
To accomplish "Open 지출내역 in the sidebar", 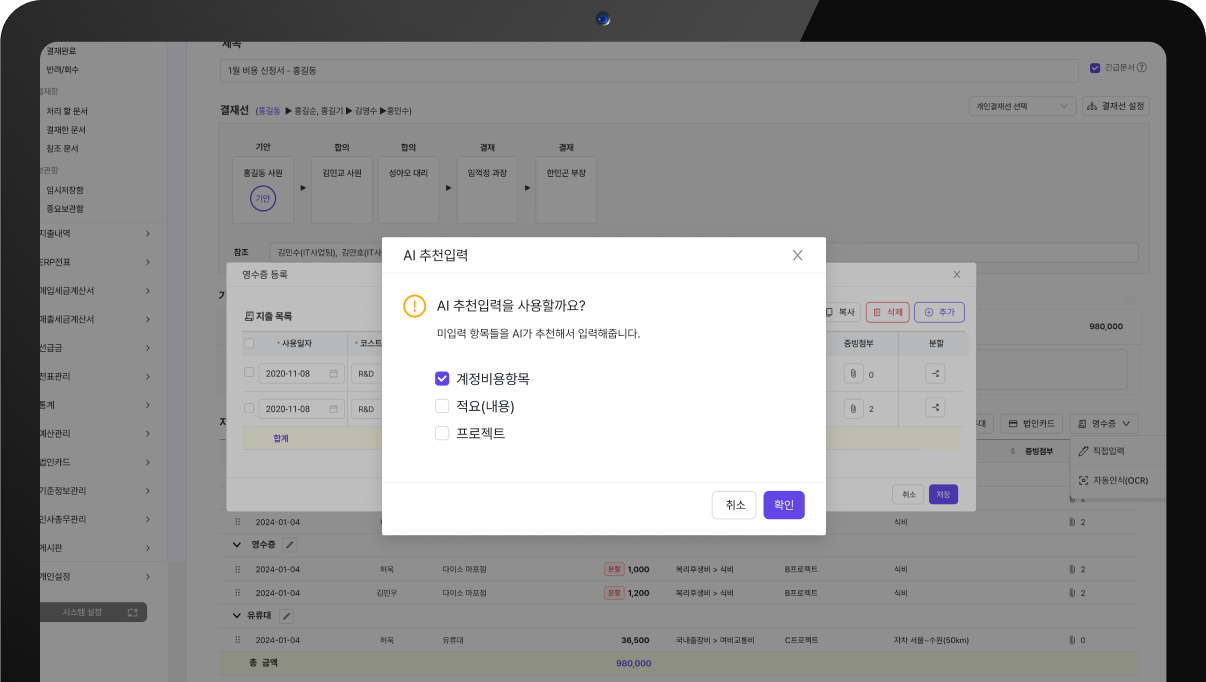I will pyautogui.click(x=55, y=233).
